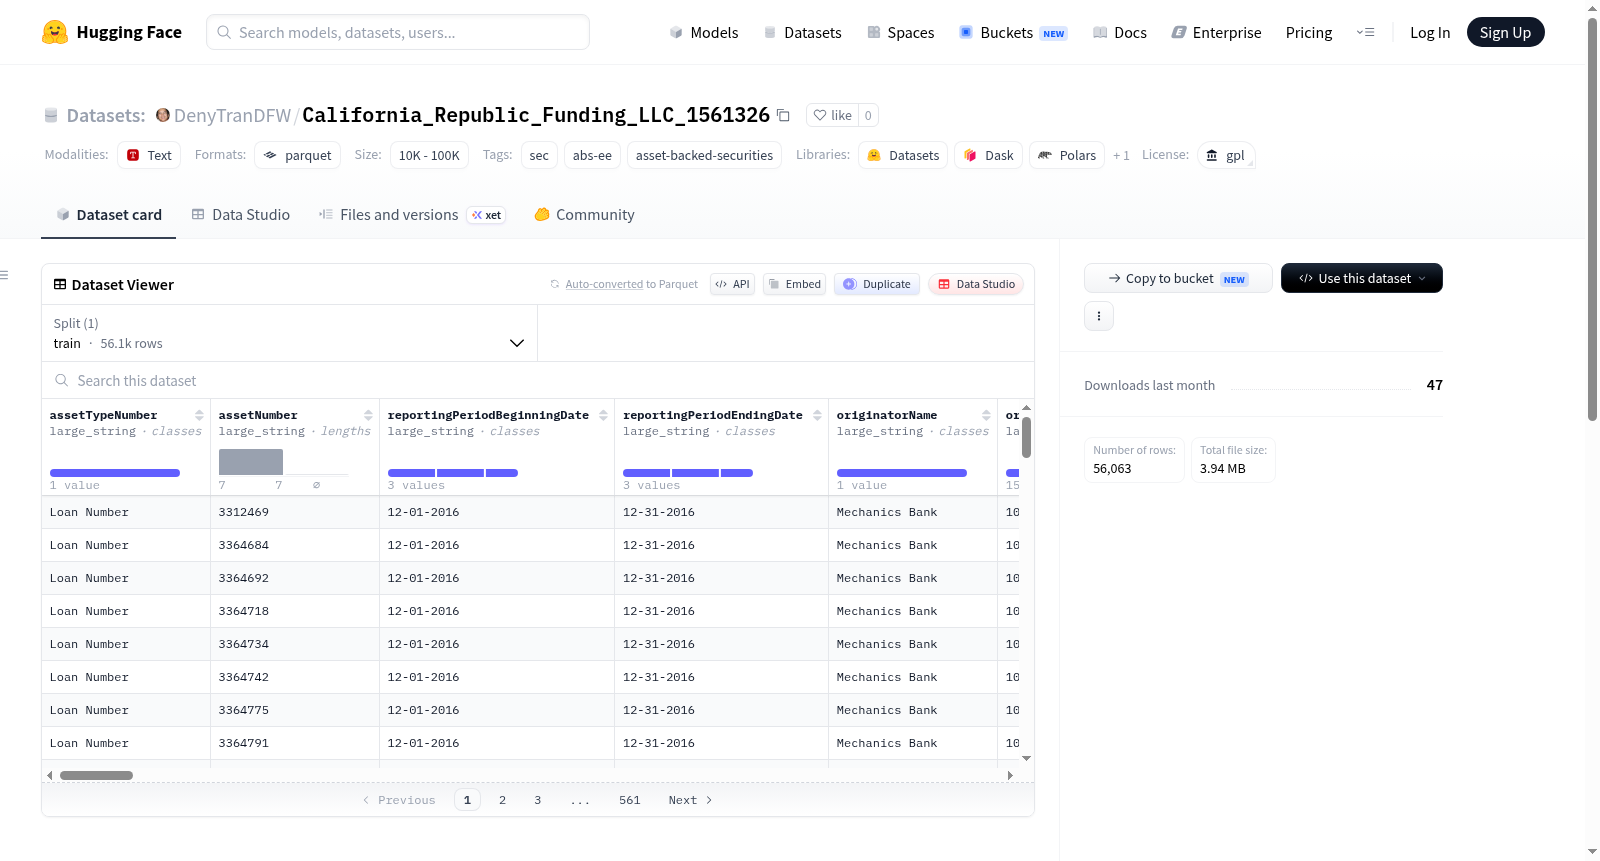
Task: Open the Datasets nav item
Action: click(x=802, y=32)
